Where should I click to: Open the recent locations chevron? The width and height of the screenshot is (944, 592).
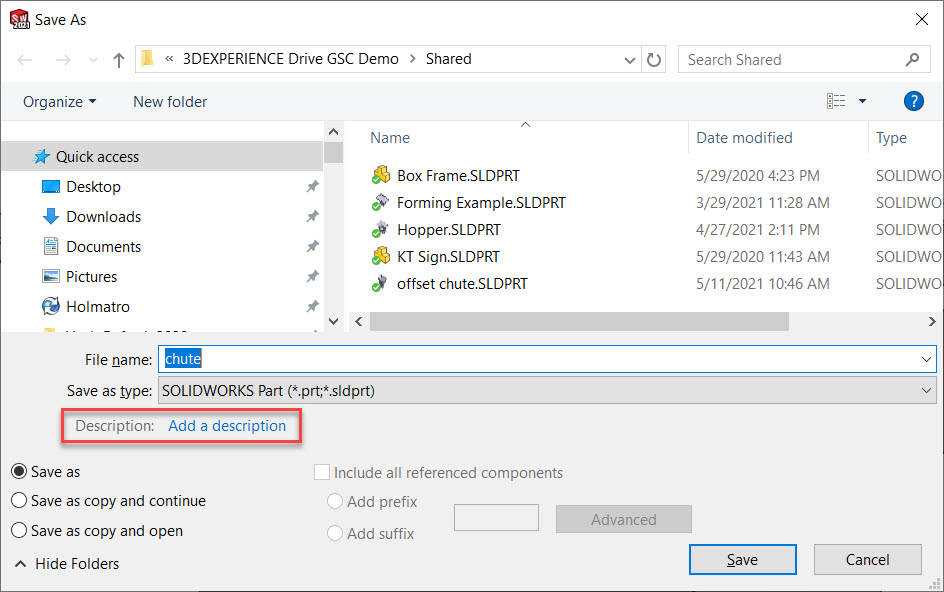93,60
